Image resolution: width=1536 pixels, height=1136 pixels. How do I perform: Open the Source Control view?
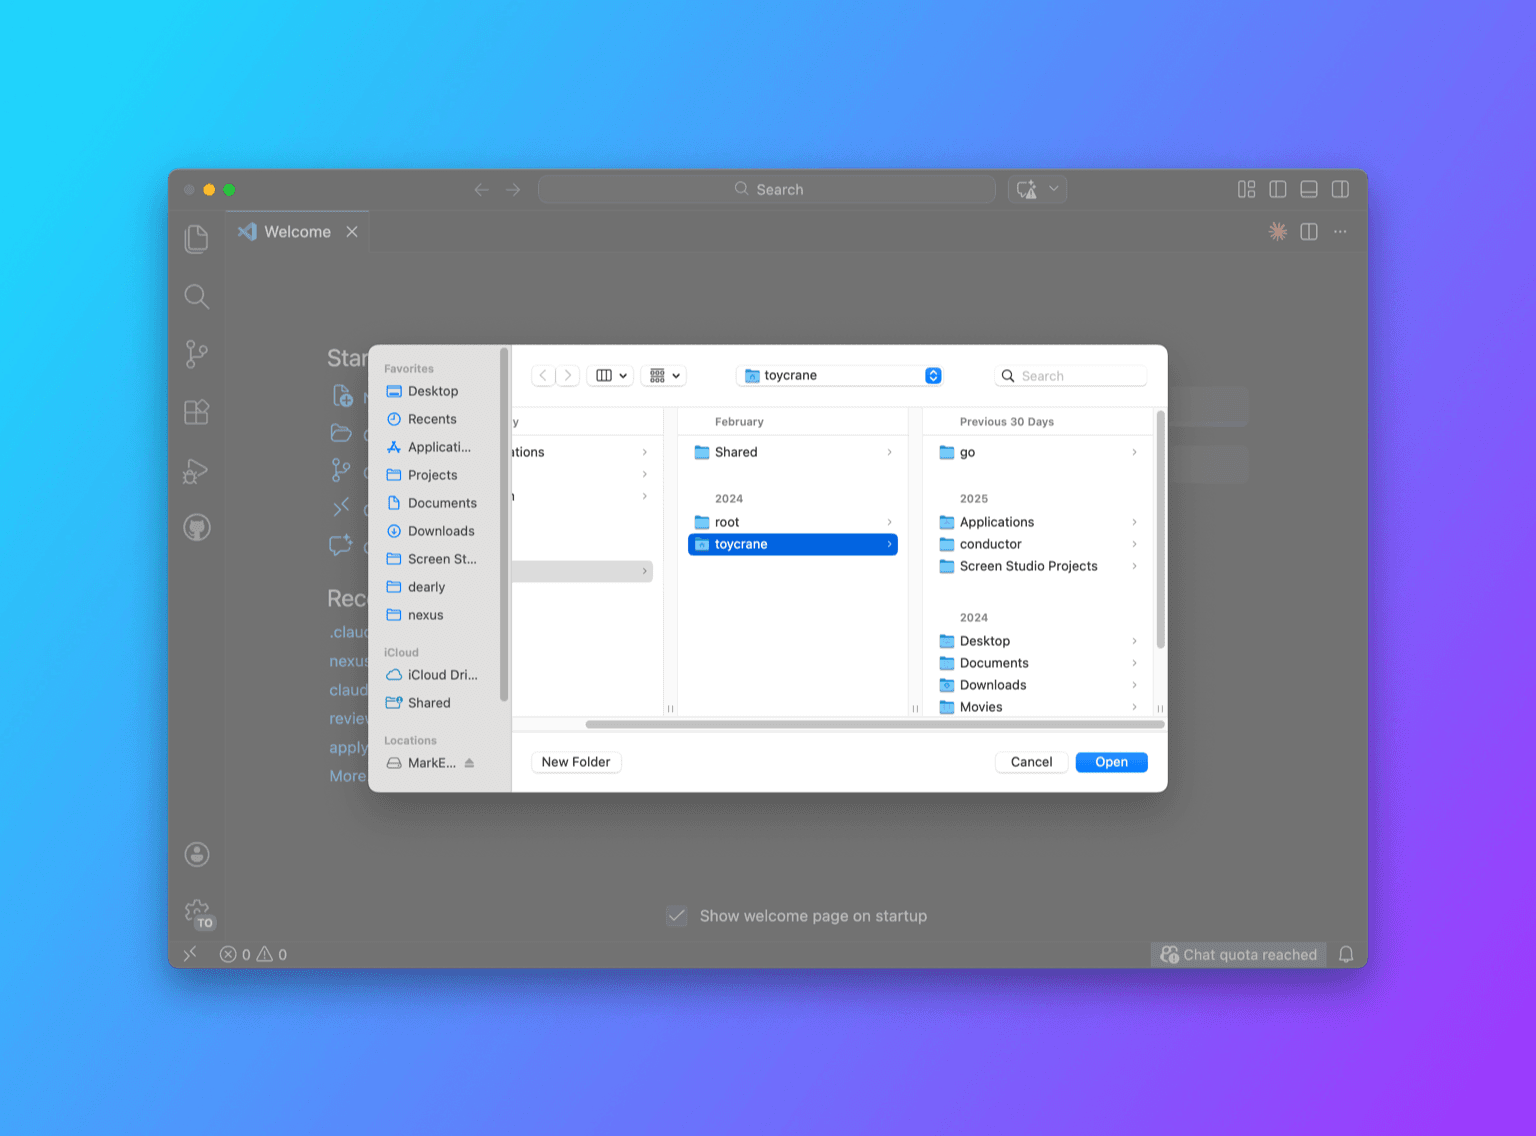pos(196,353)
